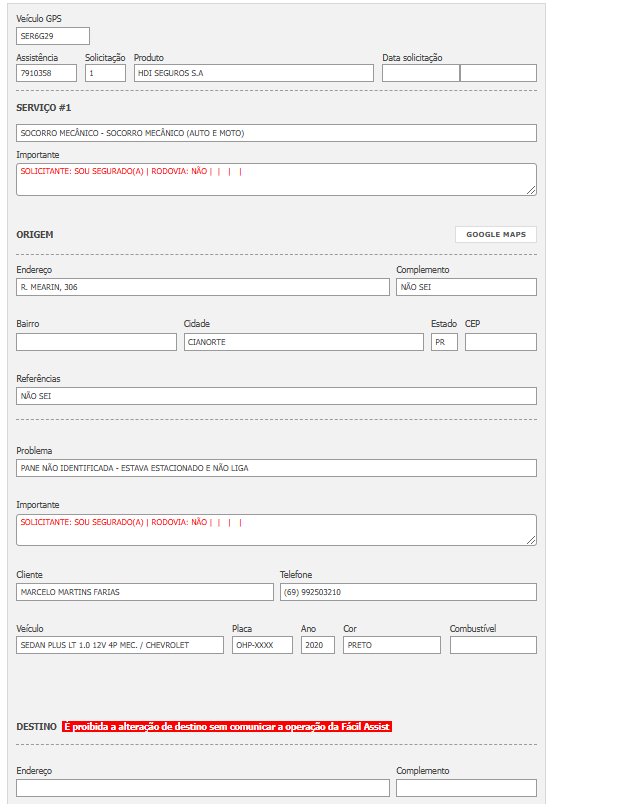The height and width of the screenshot is (804, 633).
Task: Focus the Cliente name field
Action: [x=145, y=592]
